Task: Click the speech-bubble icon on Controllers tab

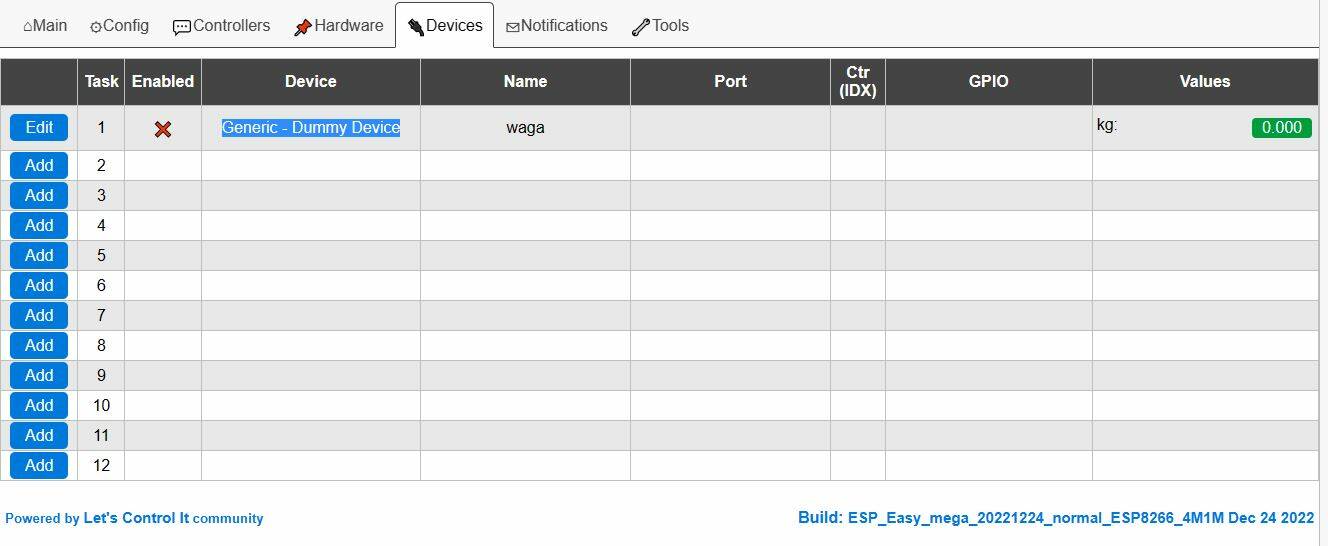Action: (x=182, y=28)
